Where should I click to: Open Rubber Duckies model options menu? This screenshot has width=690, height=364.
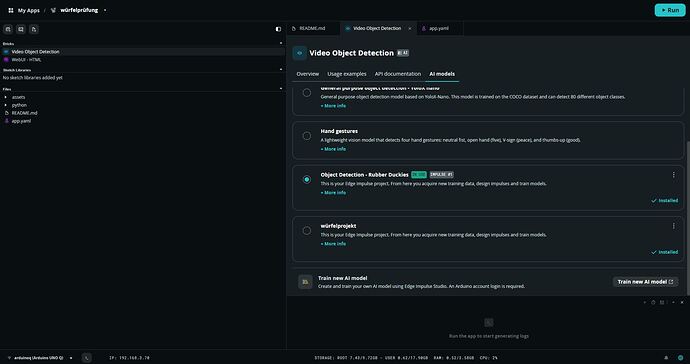coord(673,175)
